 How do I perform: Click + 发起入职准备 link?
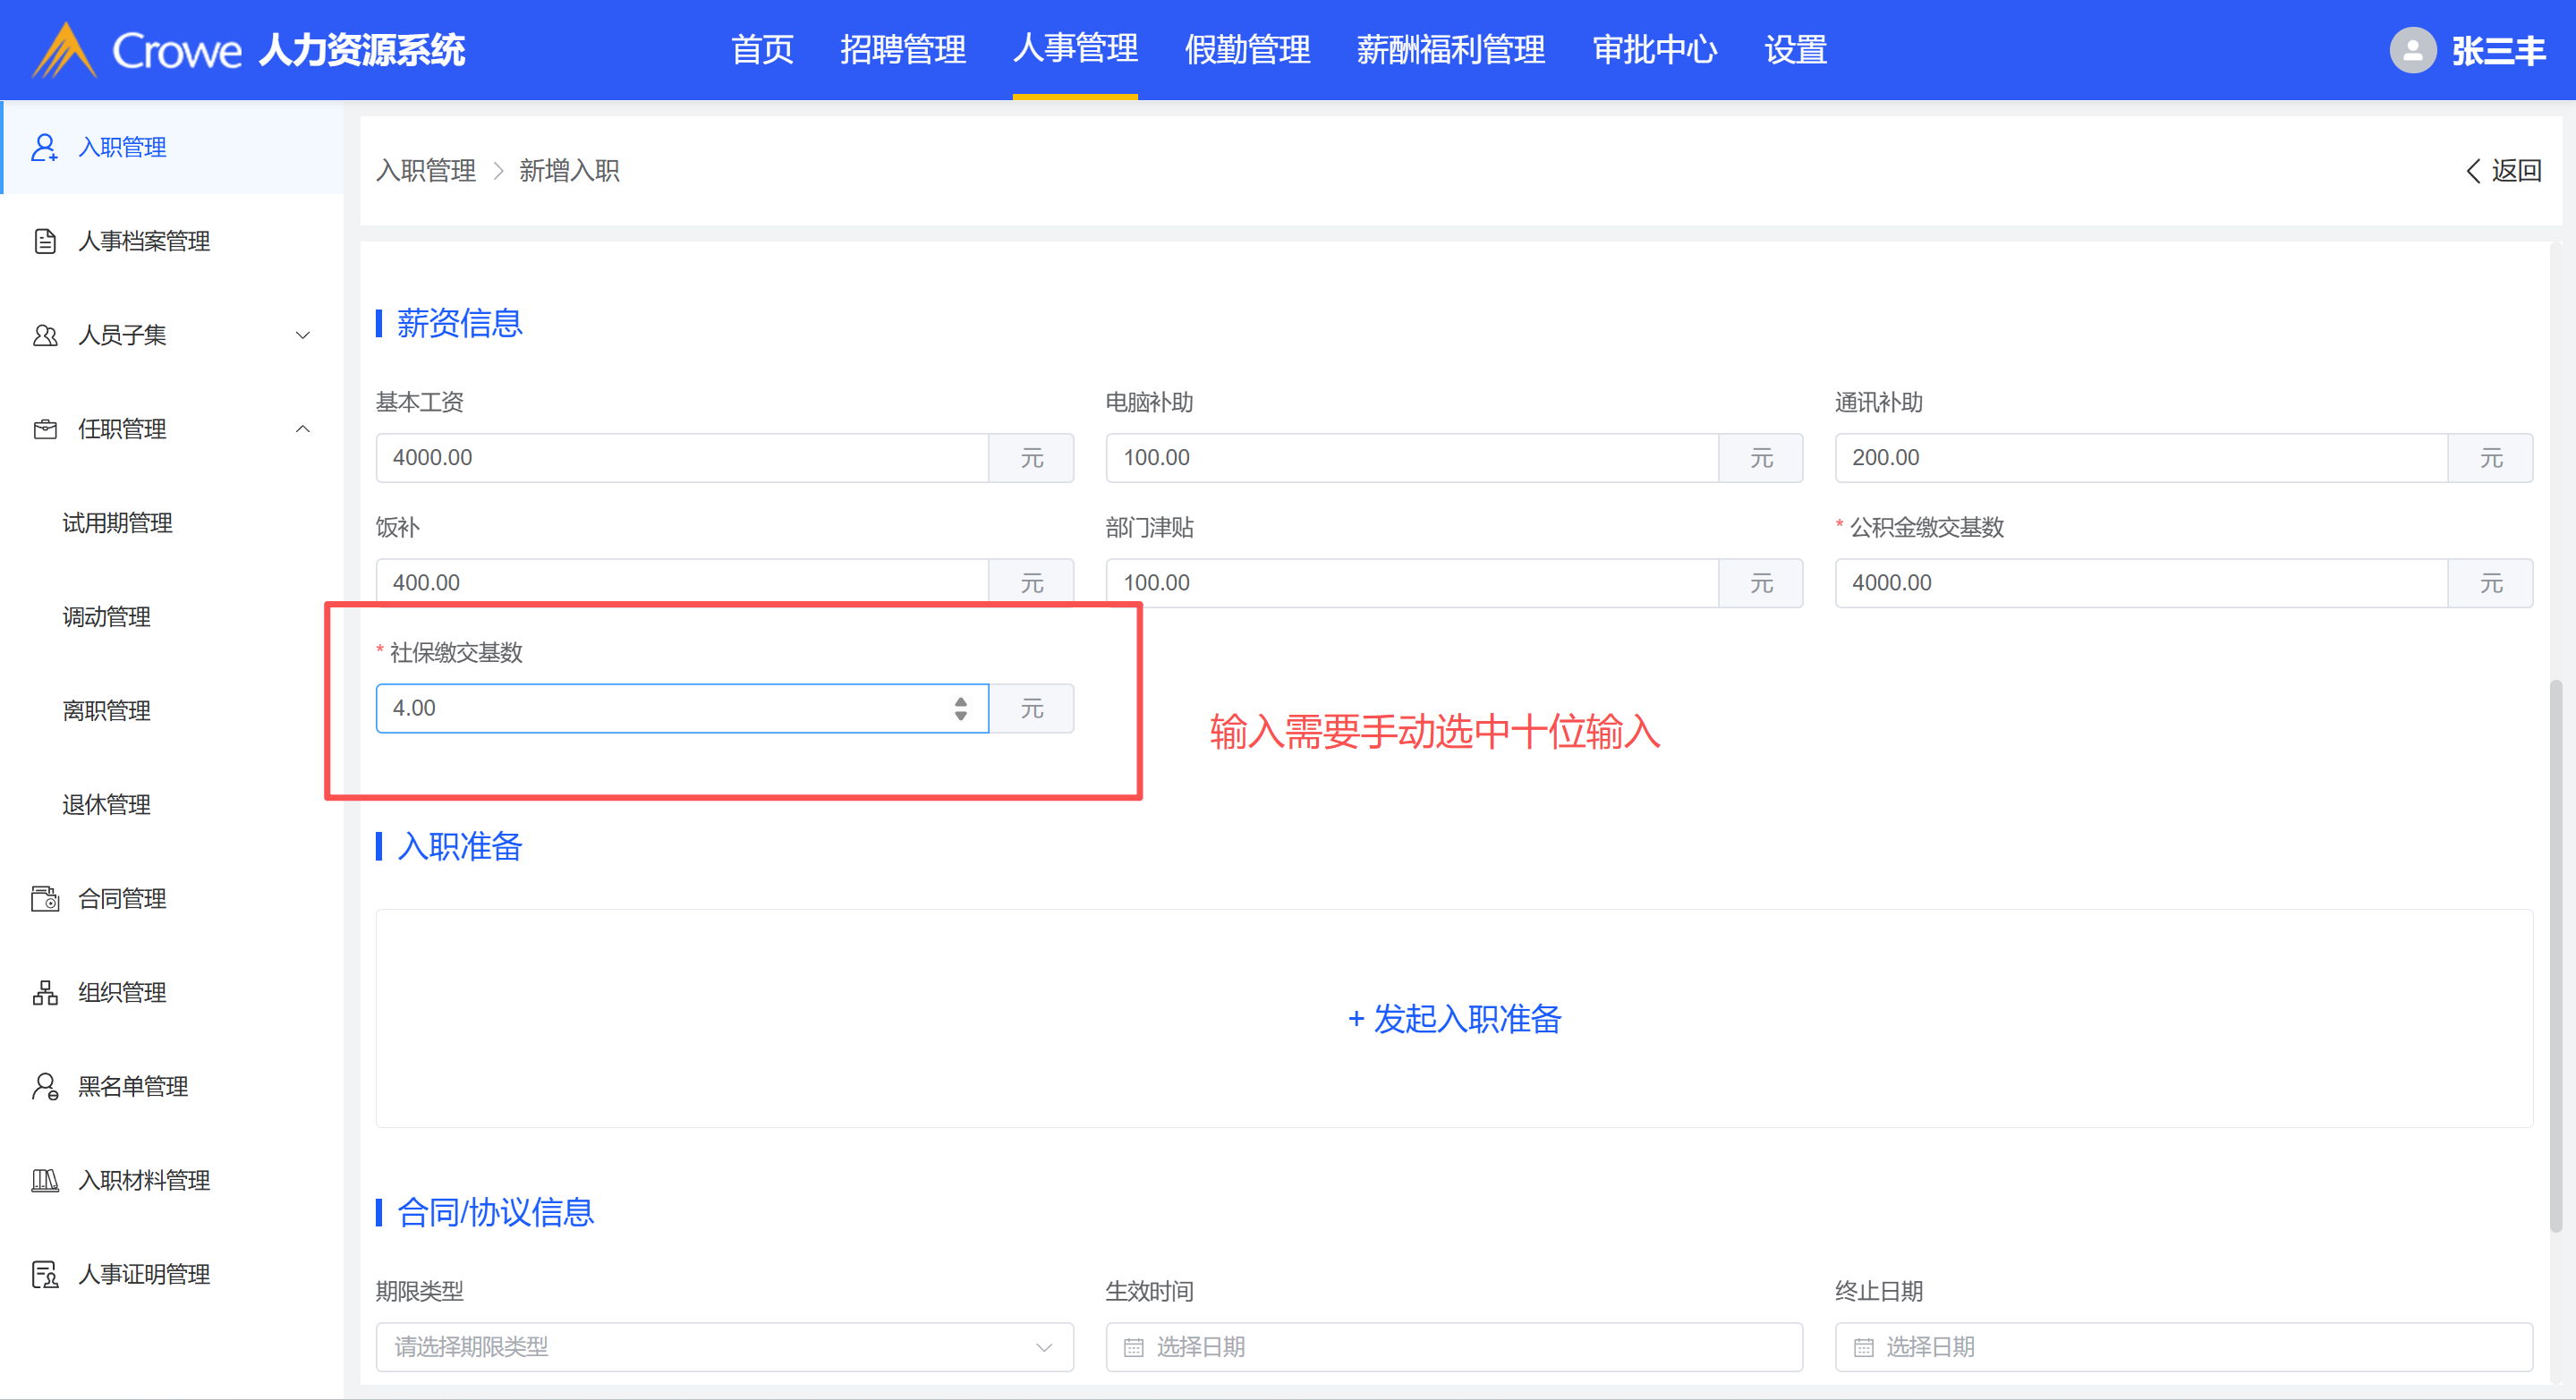click(x=1454, y=1019)
